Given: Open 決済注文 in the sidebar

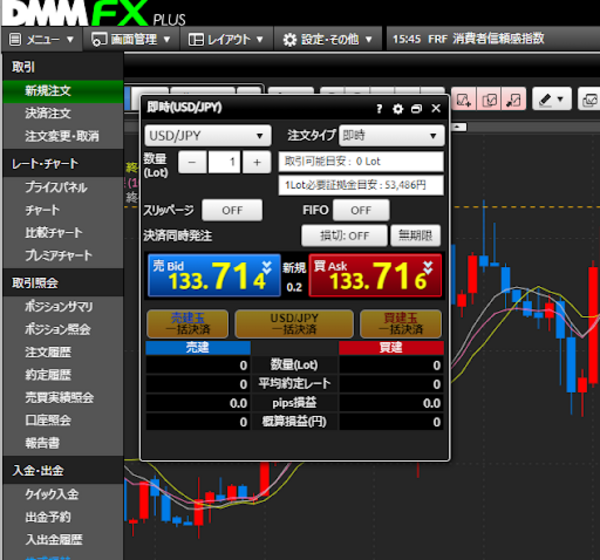Looking at the screenshot, I should click(63, 113).
